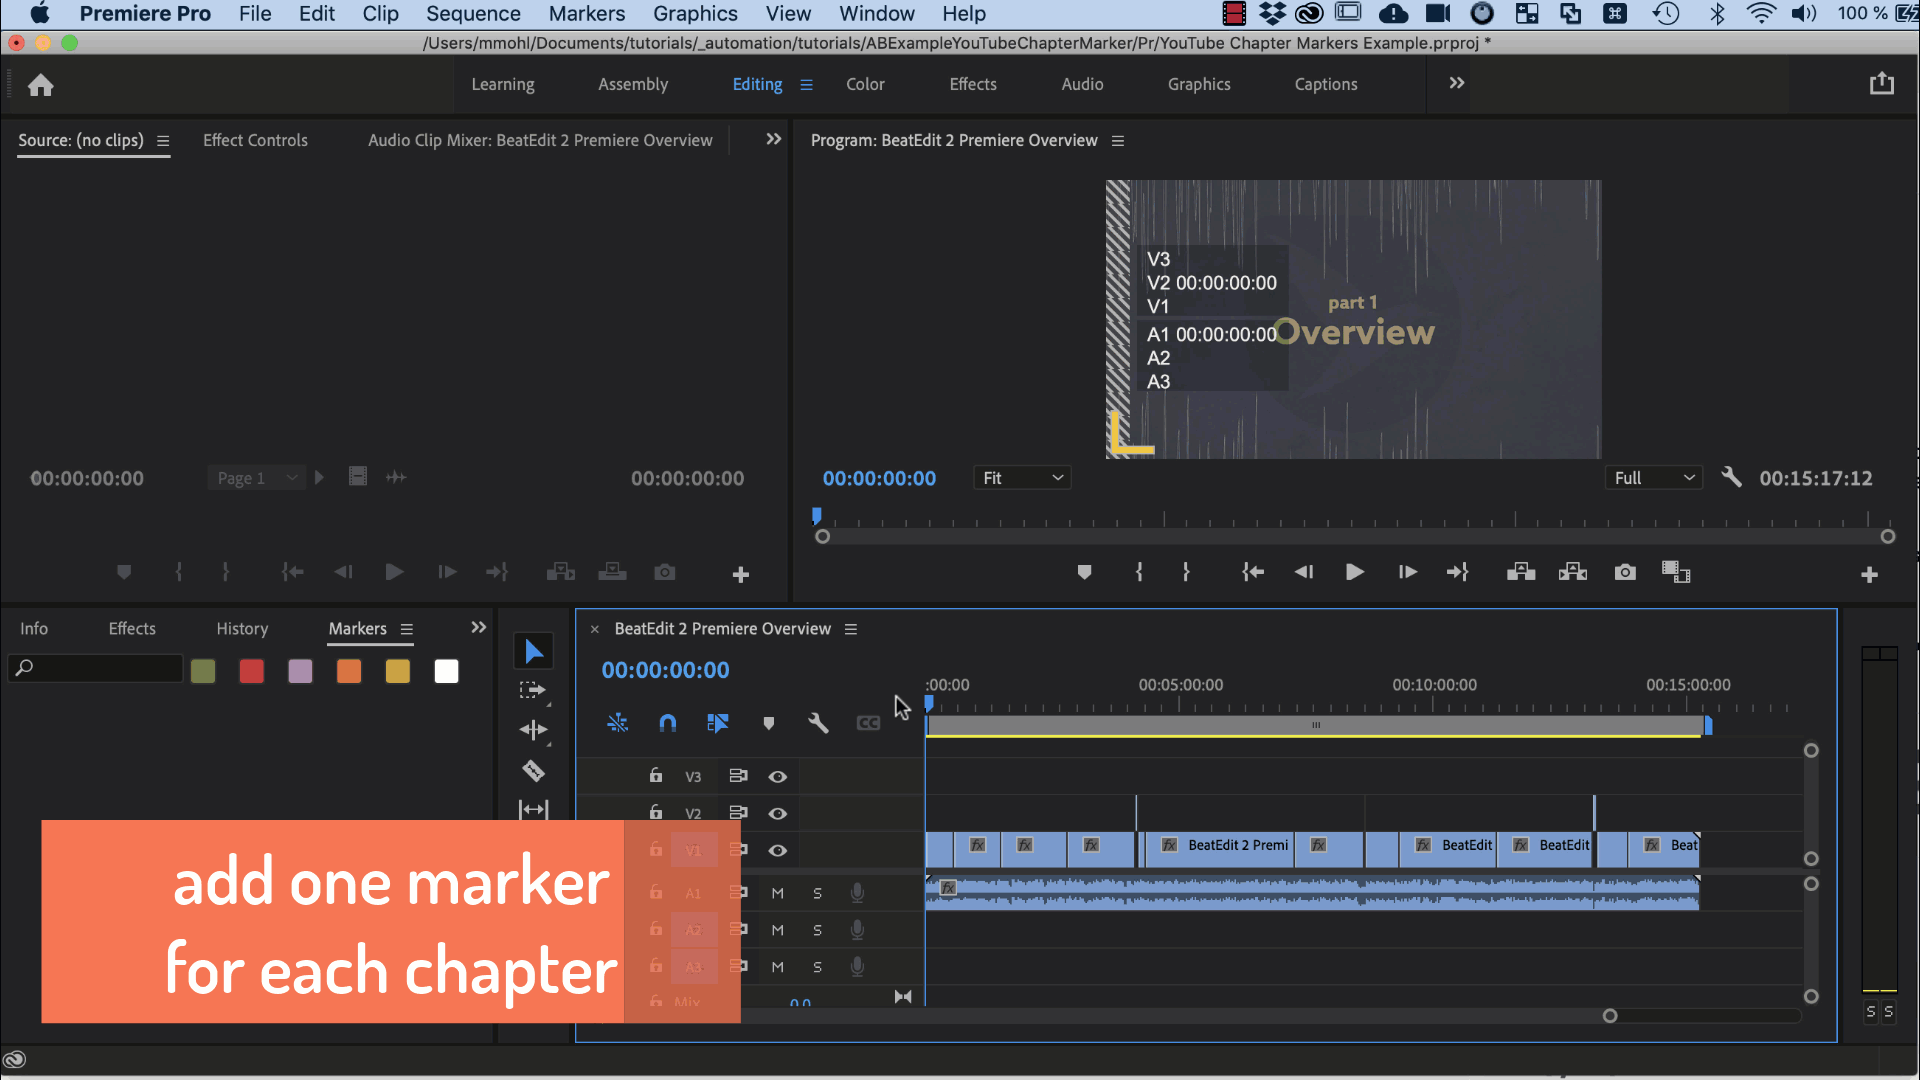Expand the workspace overflow chevron
Image resolution: width=1920 pixels, height=1080 pixels.
[x=1456, y=84]
